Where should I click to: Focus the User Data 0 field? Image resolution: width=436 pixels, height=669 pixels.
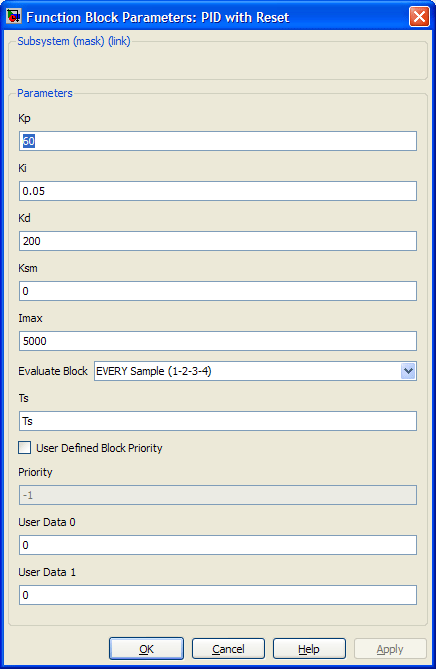[x=218, y=545]
